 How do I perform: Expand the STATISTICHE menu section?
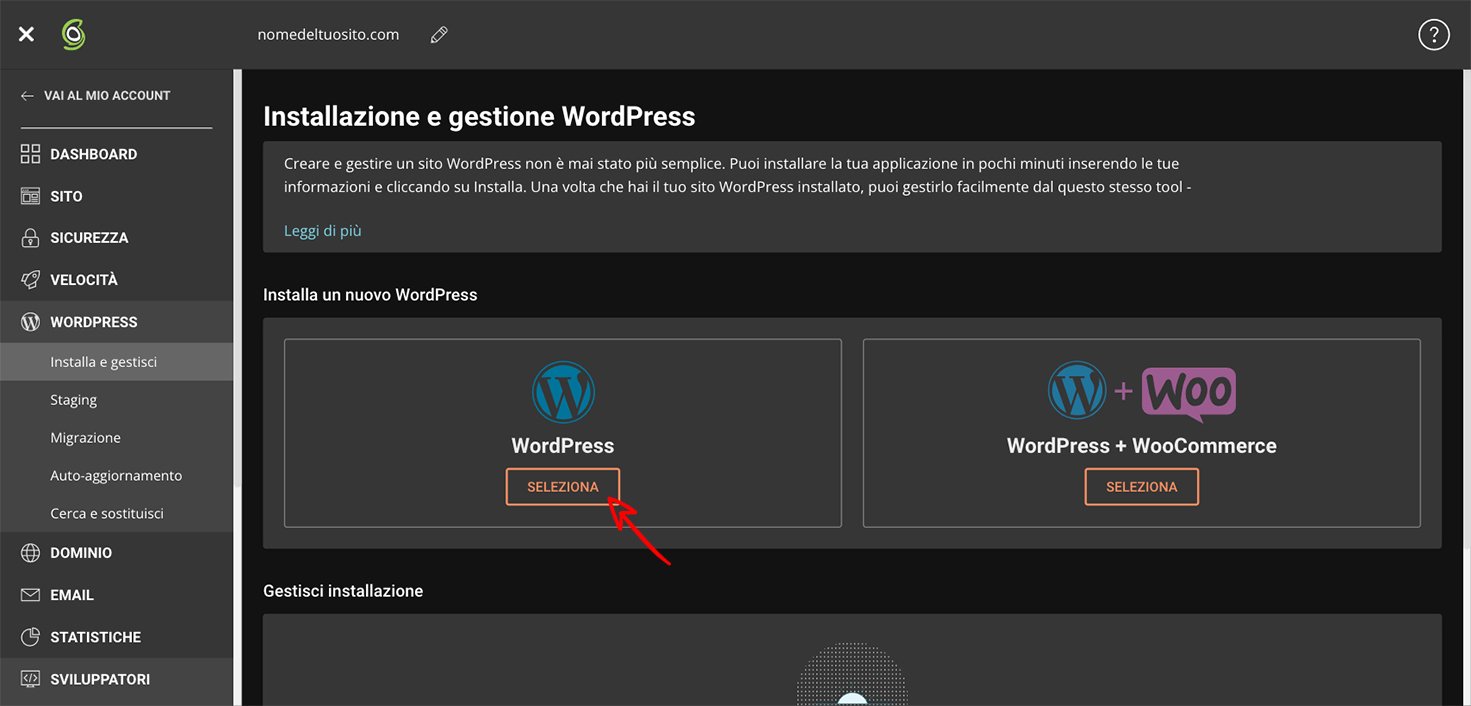point(116,637)
